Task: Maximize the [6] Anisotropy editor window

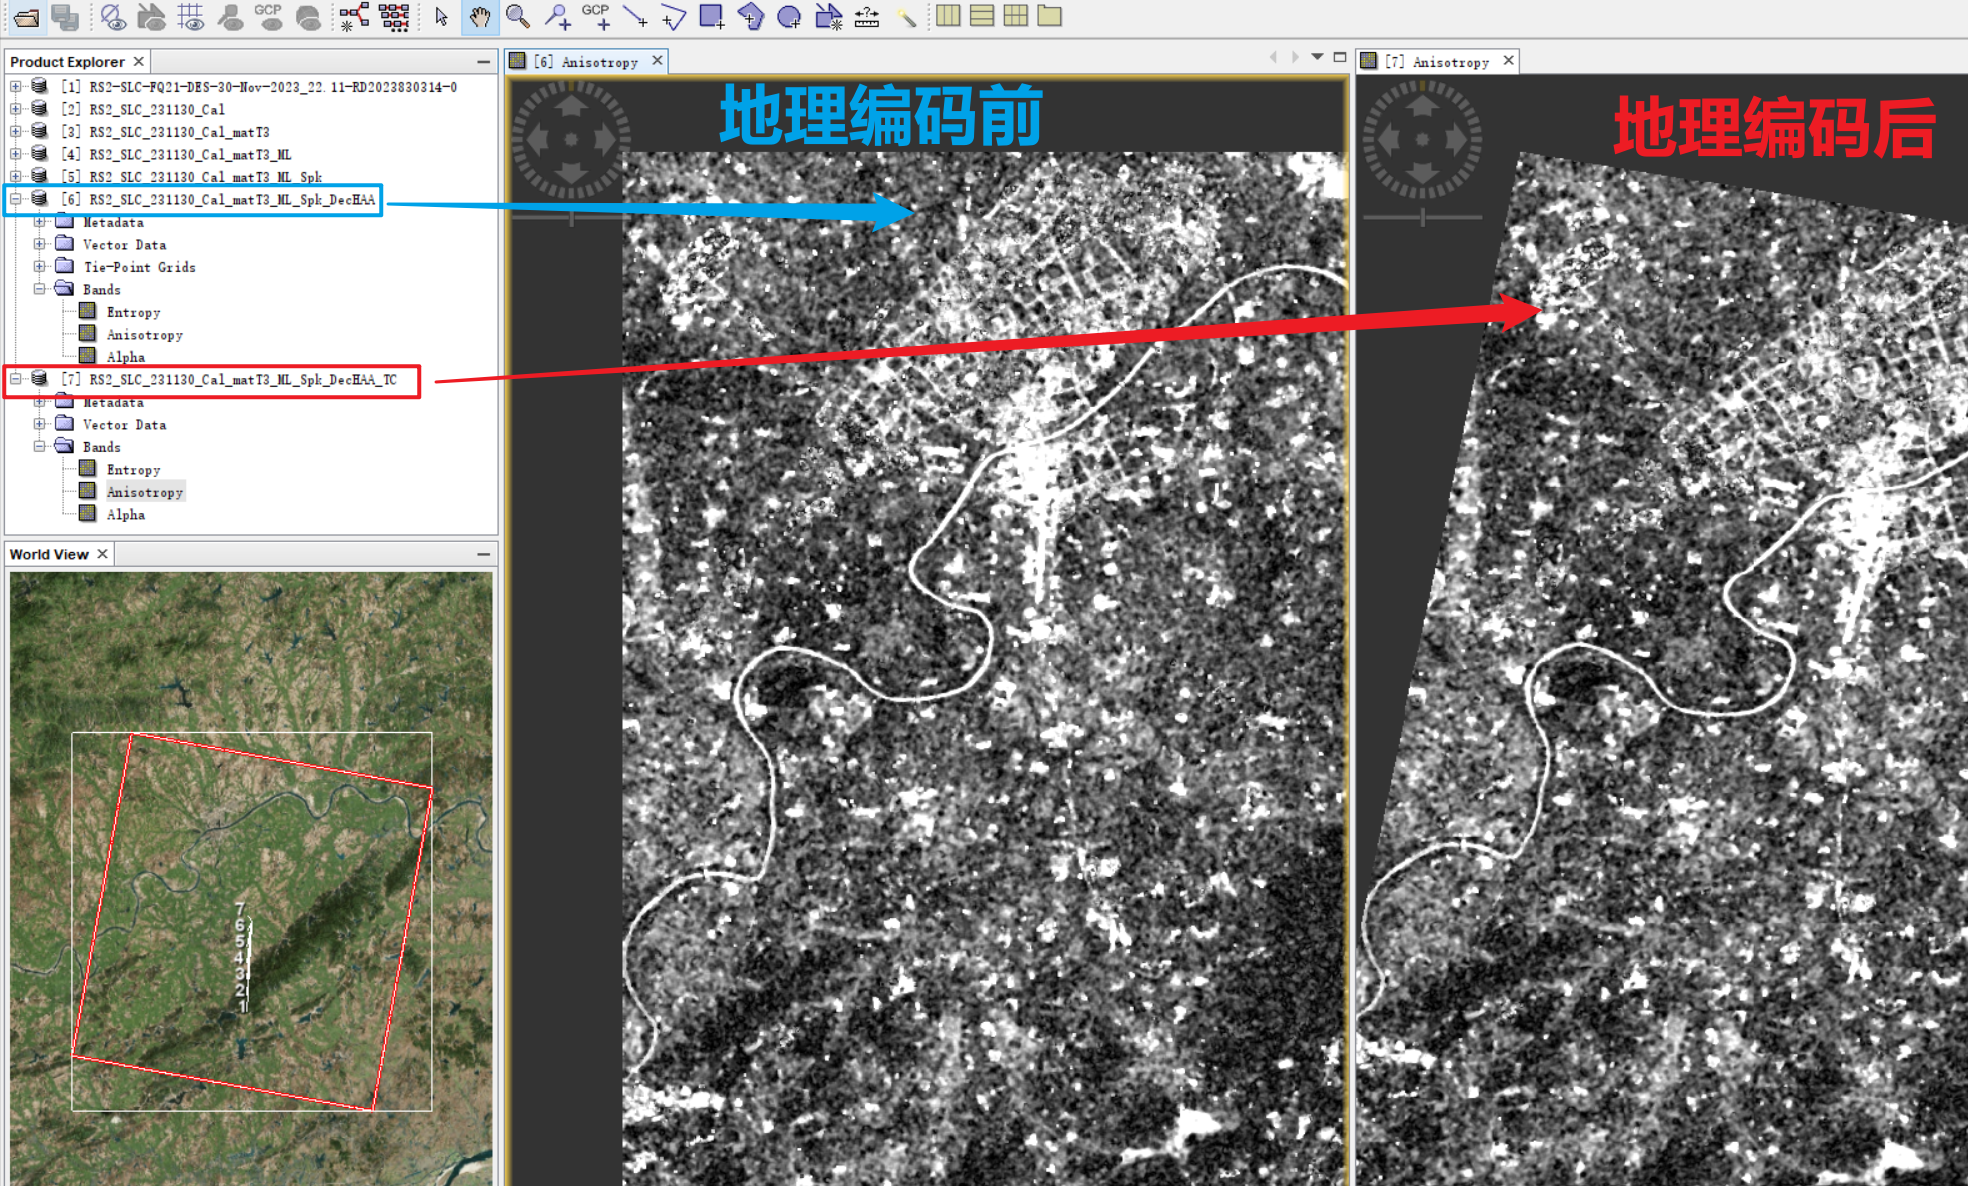Action: coord(1340,57)
